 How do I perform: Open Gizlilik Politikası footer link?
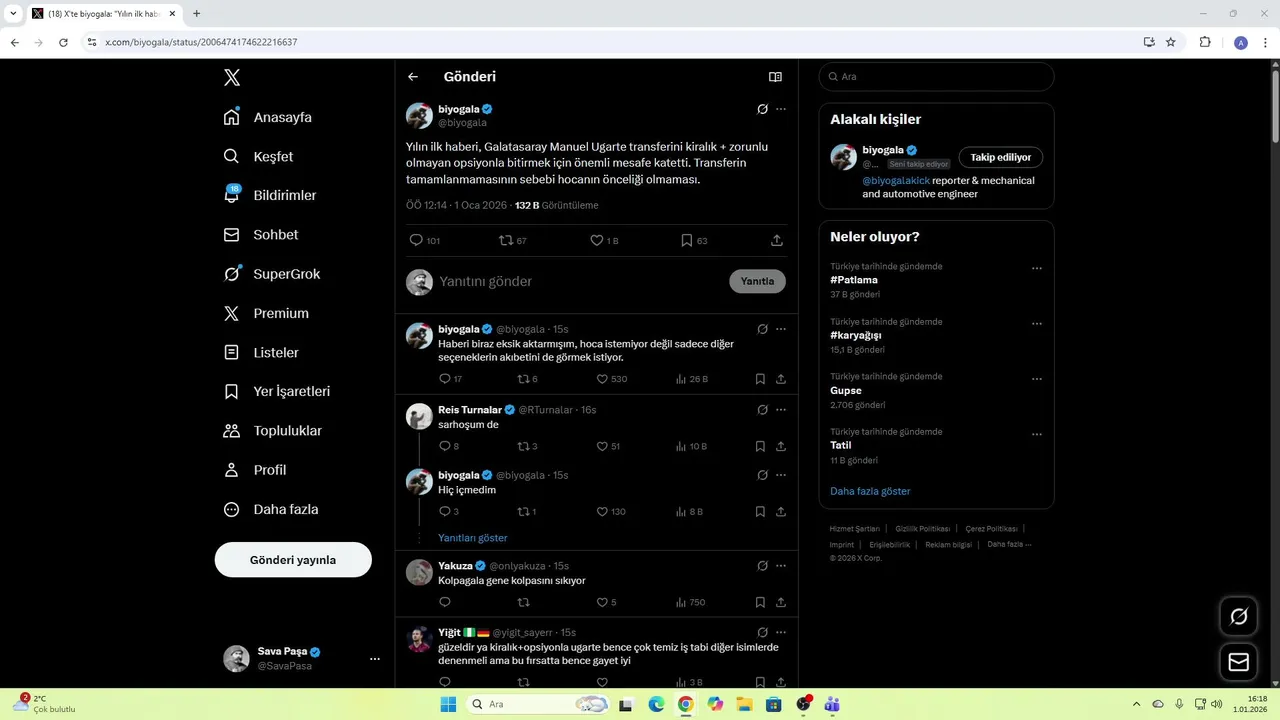pyautogui.click(x=922, y=529)
